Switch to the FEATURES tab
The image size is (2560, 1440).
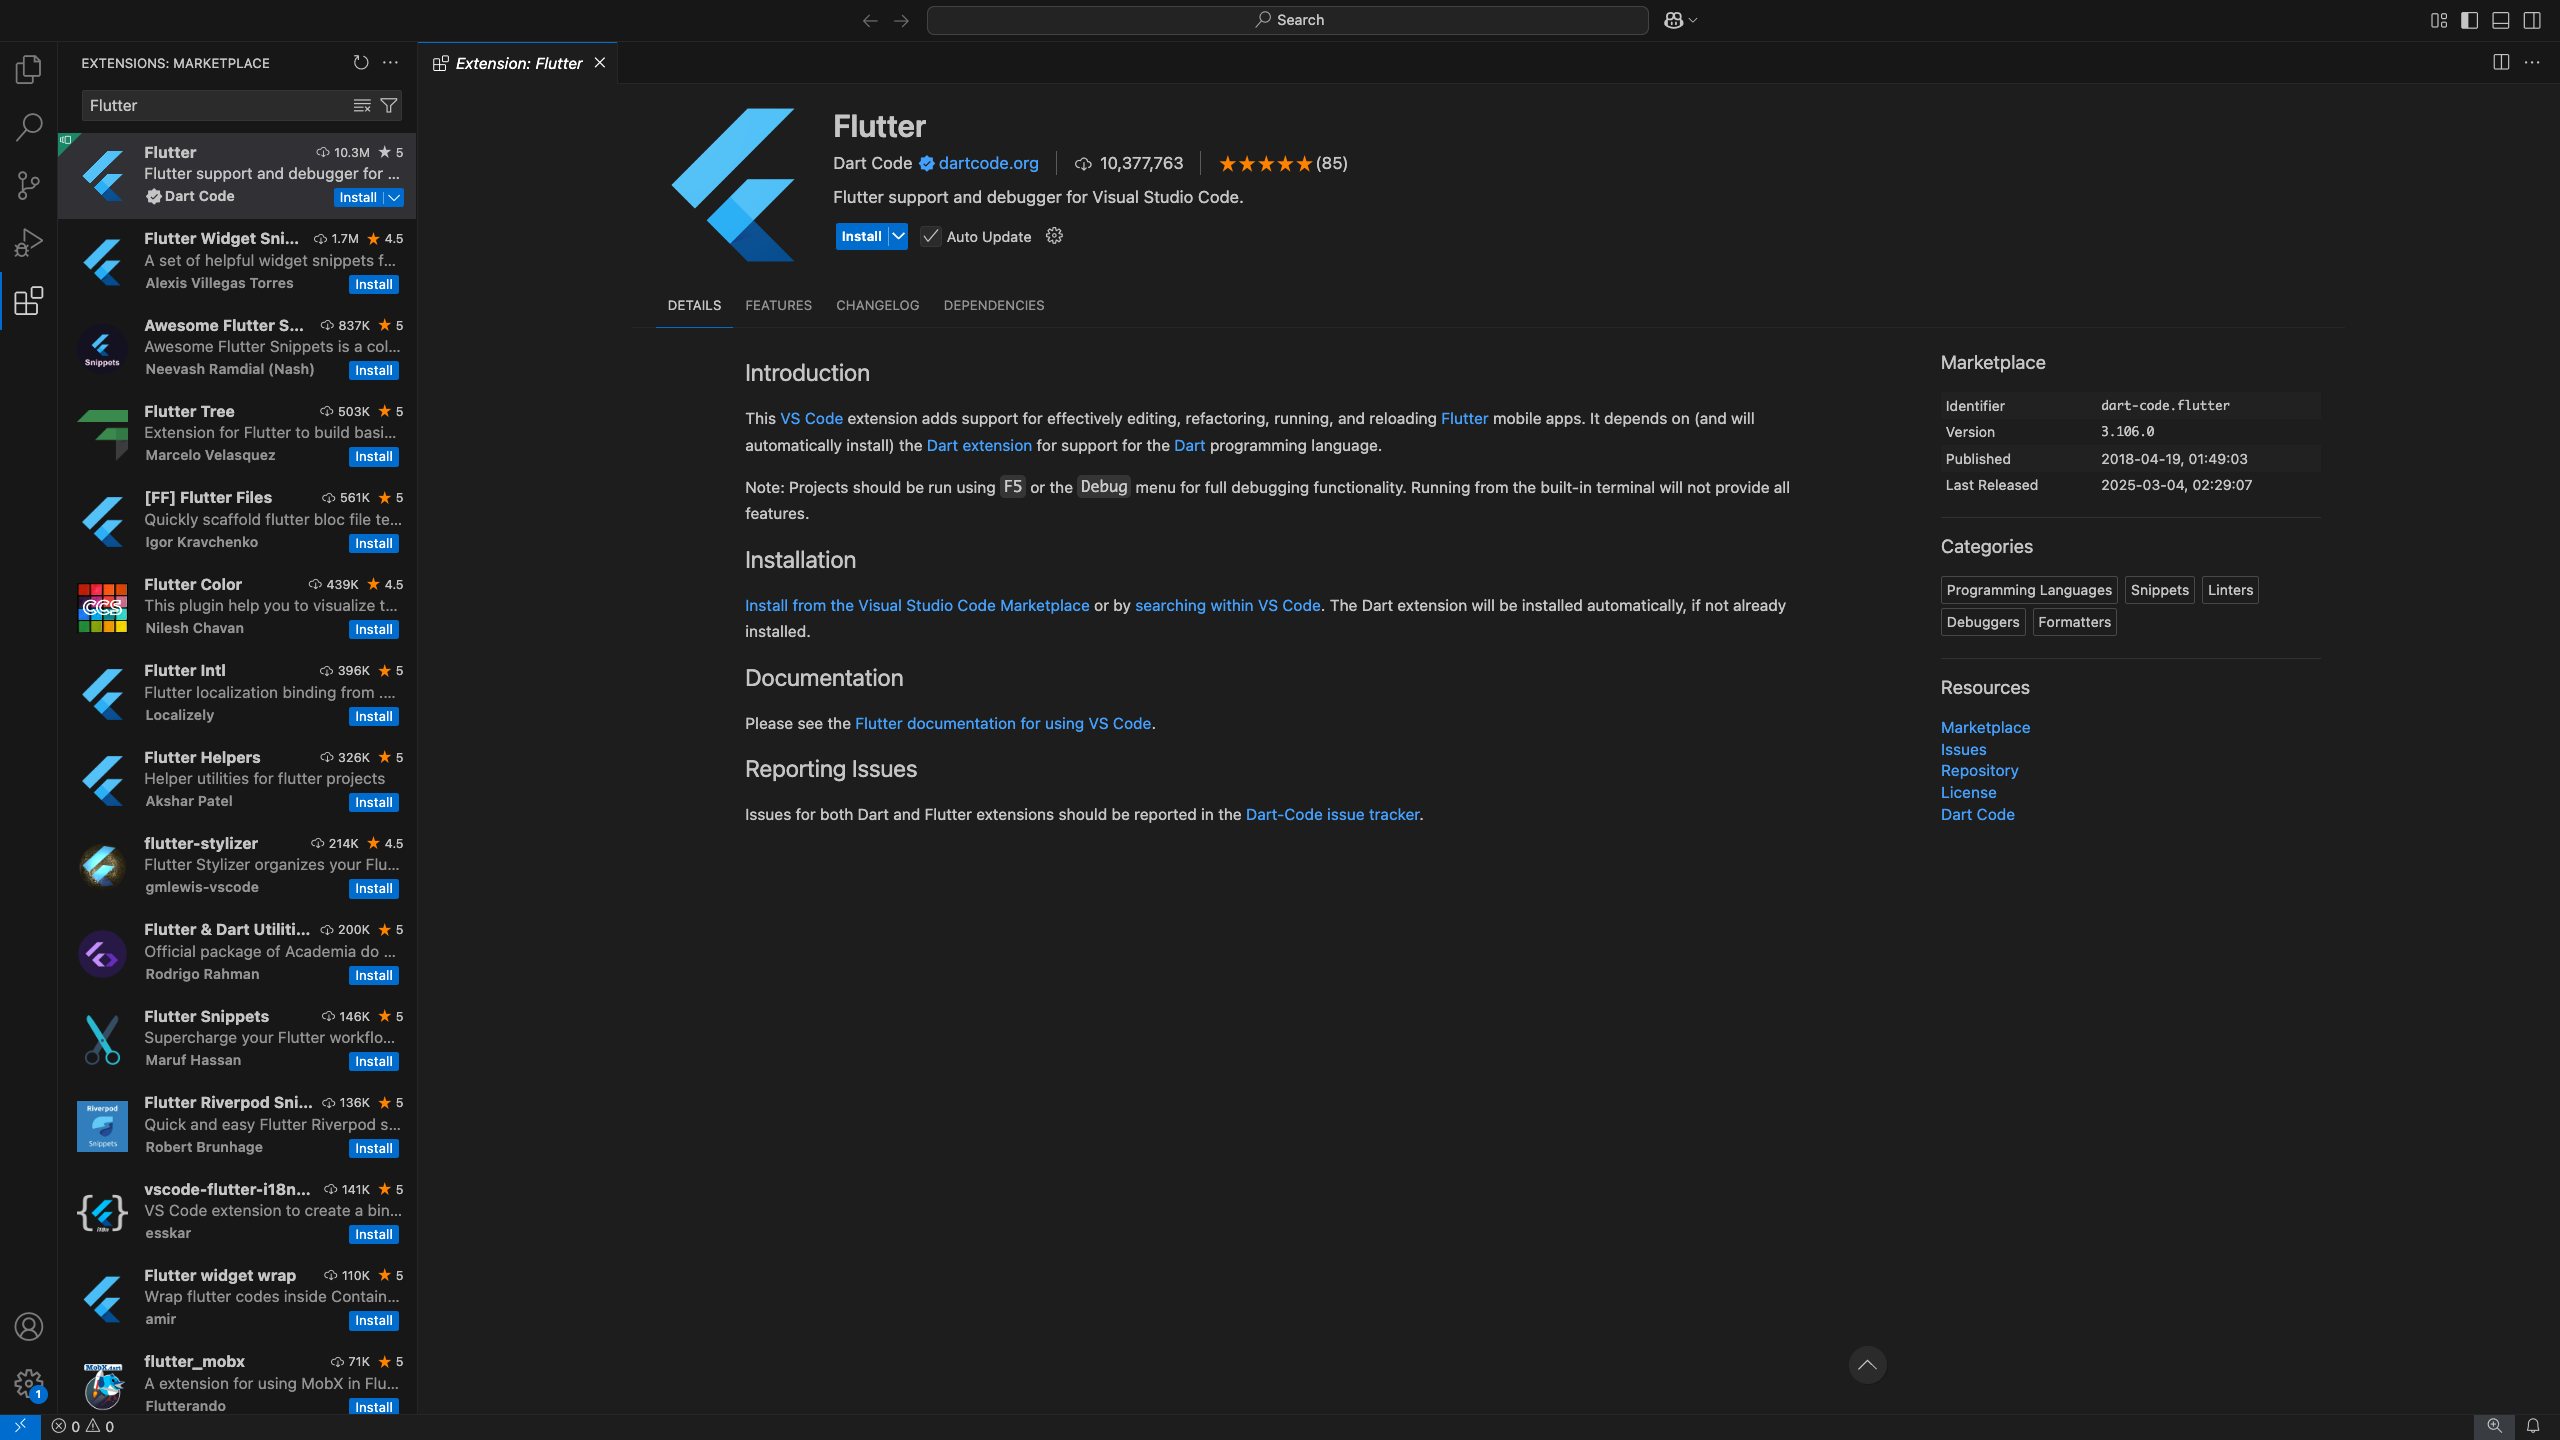pyautogui.click(x=778, y=306)
